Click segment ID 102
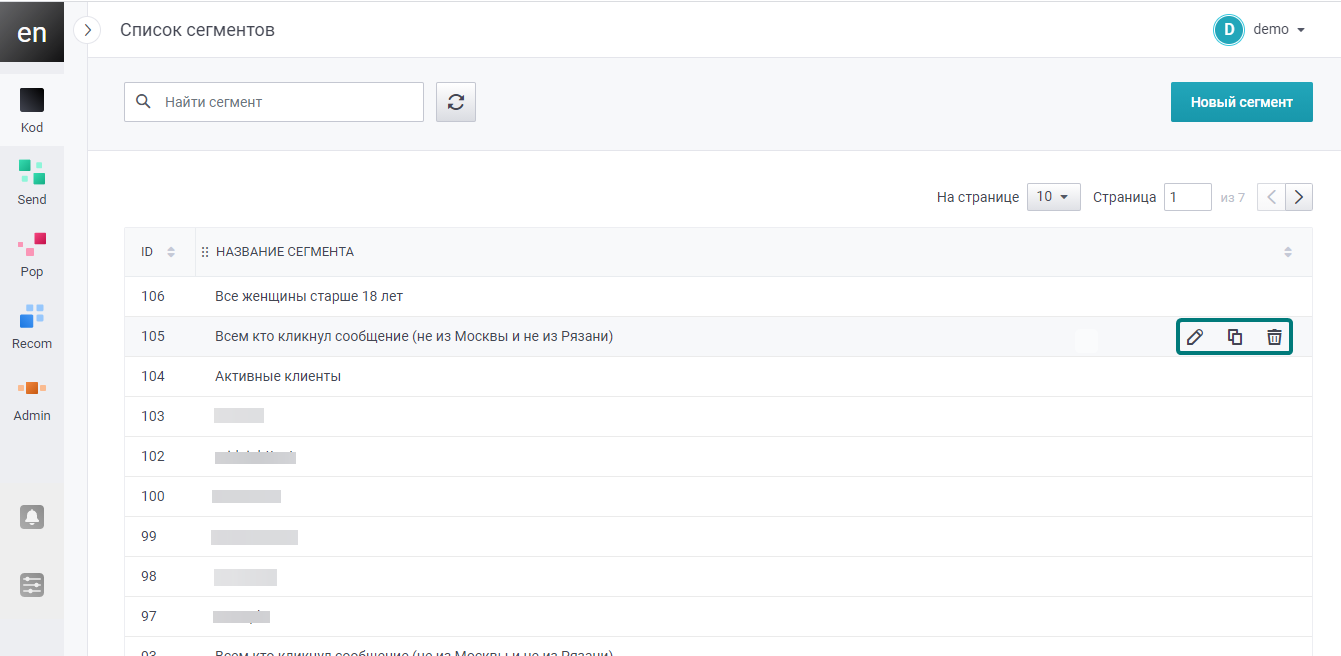1341x656 pixels. (153, 457)
